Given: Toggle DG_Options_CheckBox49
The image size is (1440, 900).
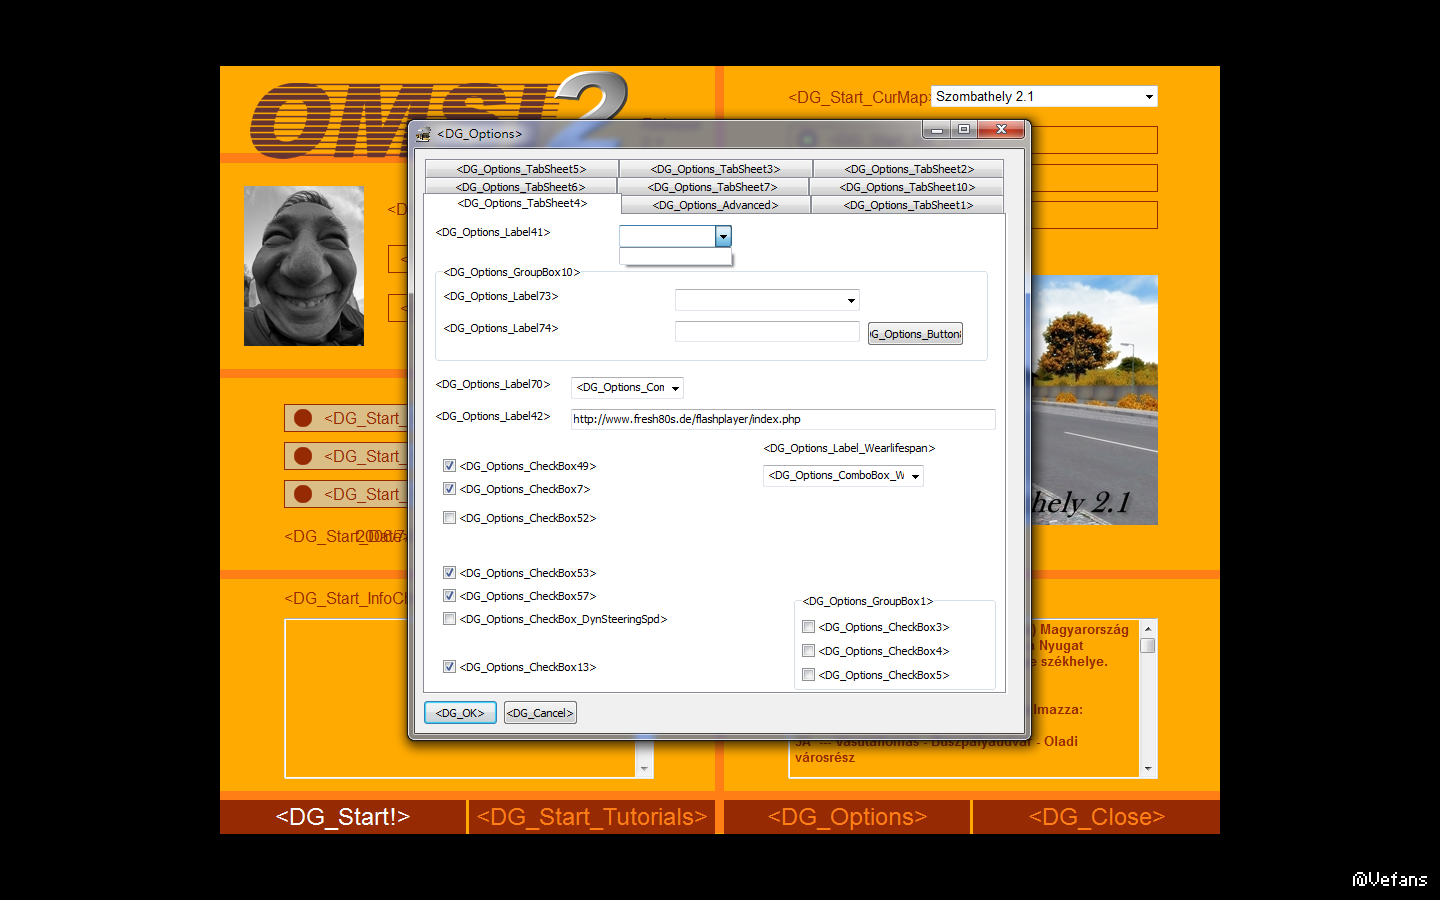Looking at the screenshot, I should click(449, 466).
